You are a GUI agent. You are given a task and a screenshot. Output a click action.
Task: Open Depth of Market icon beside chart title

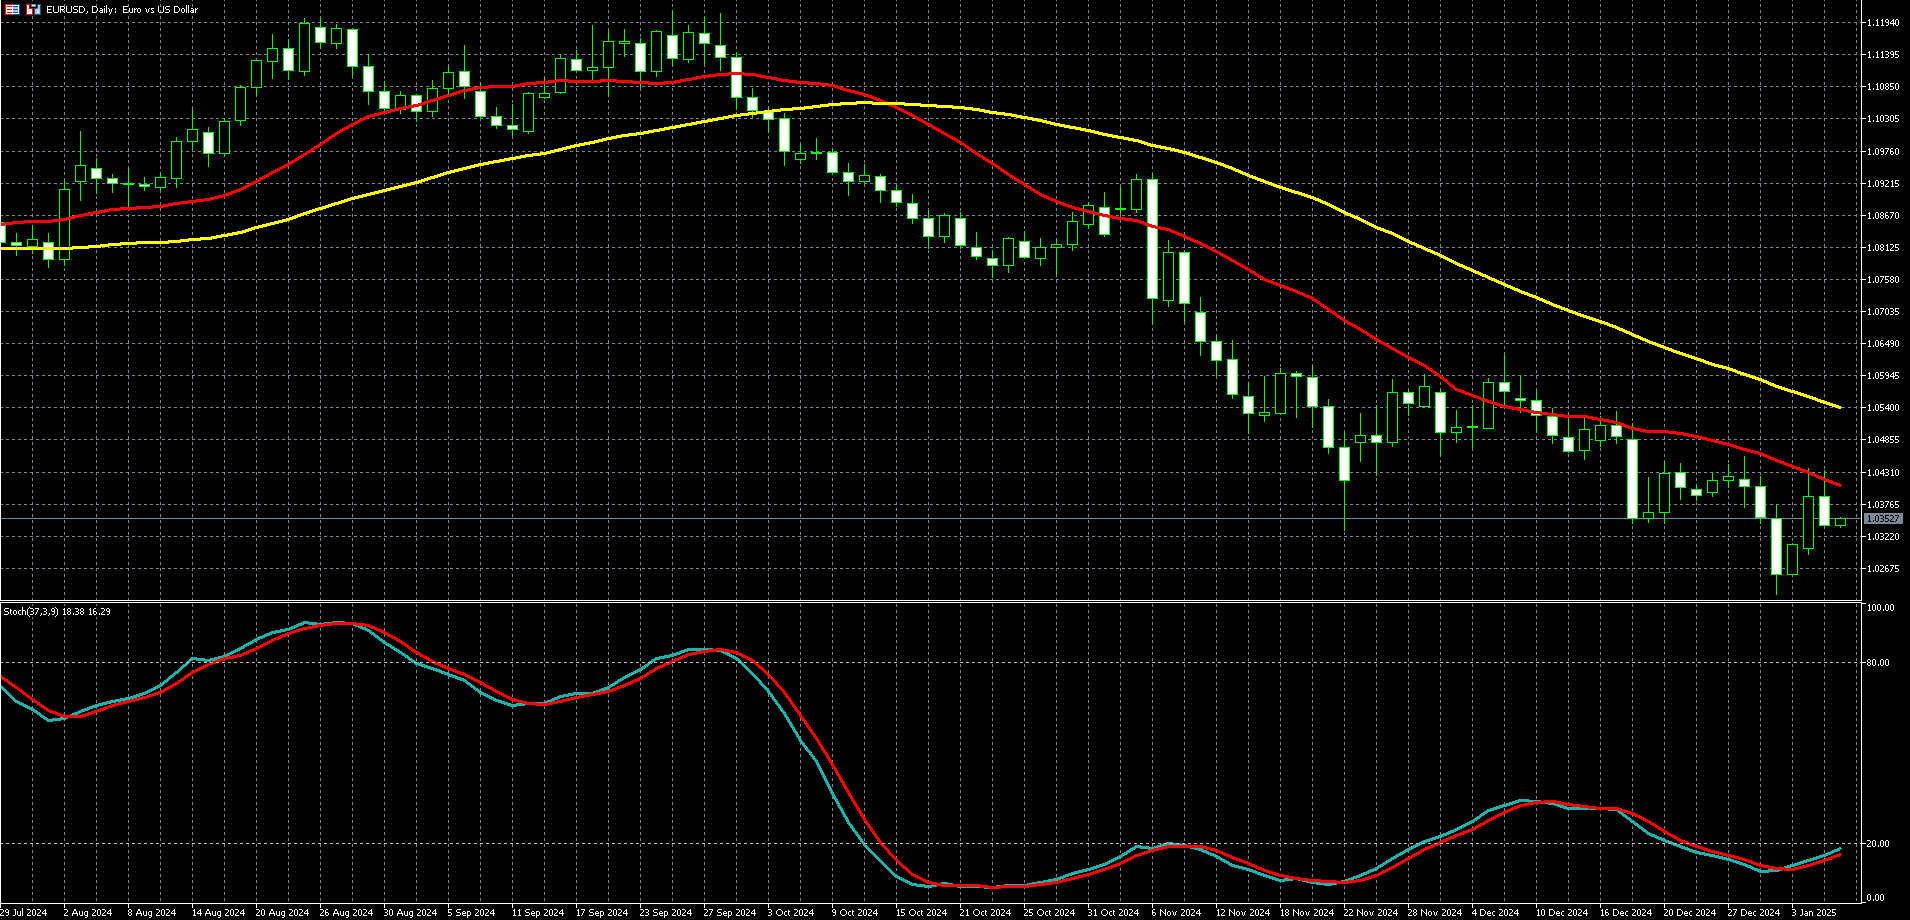click(x=33, y=9)
